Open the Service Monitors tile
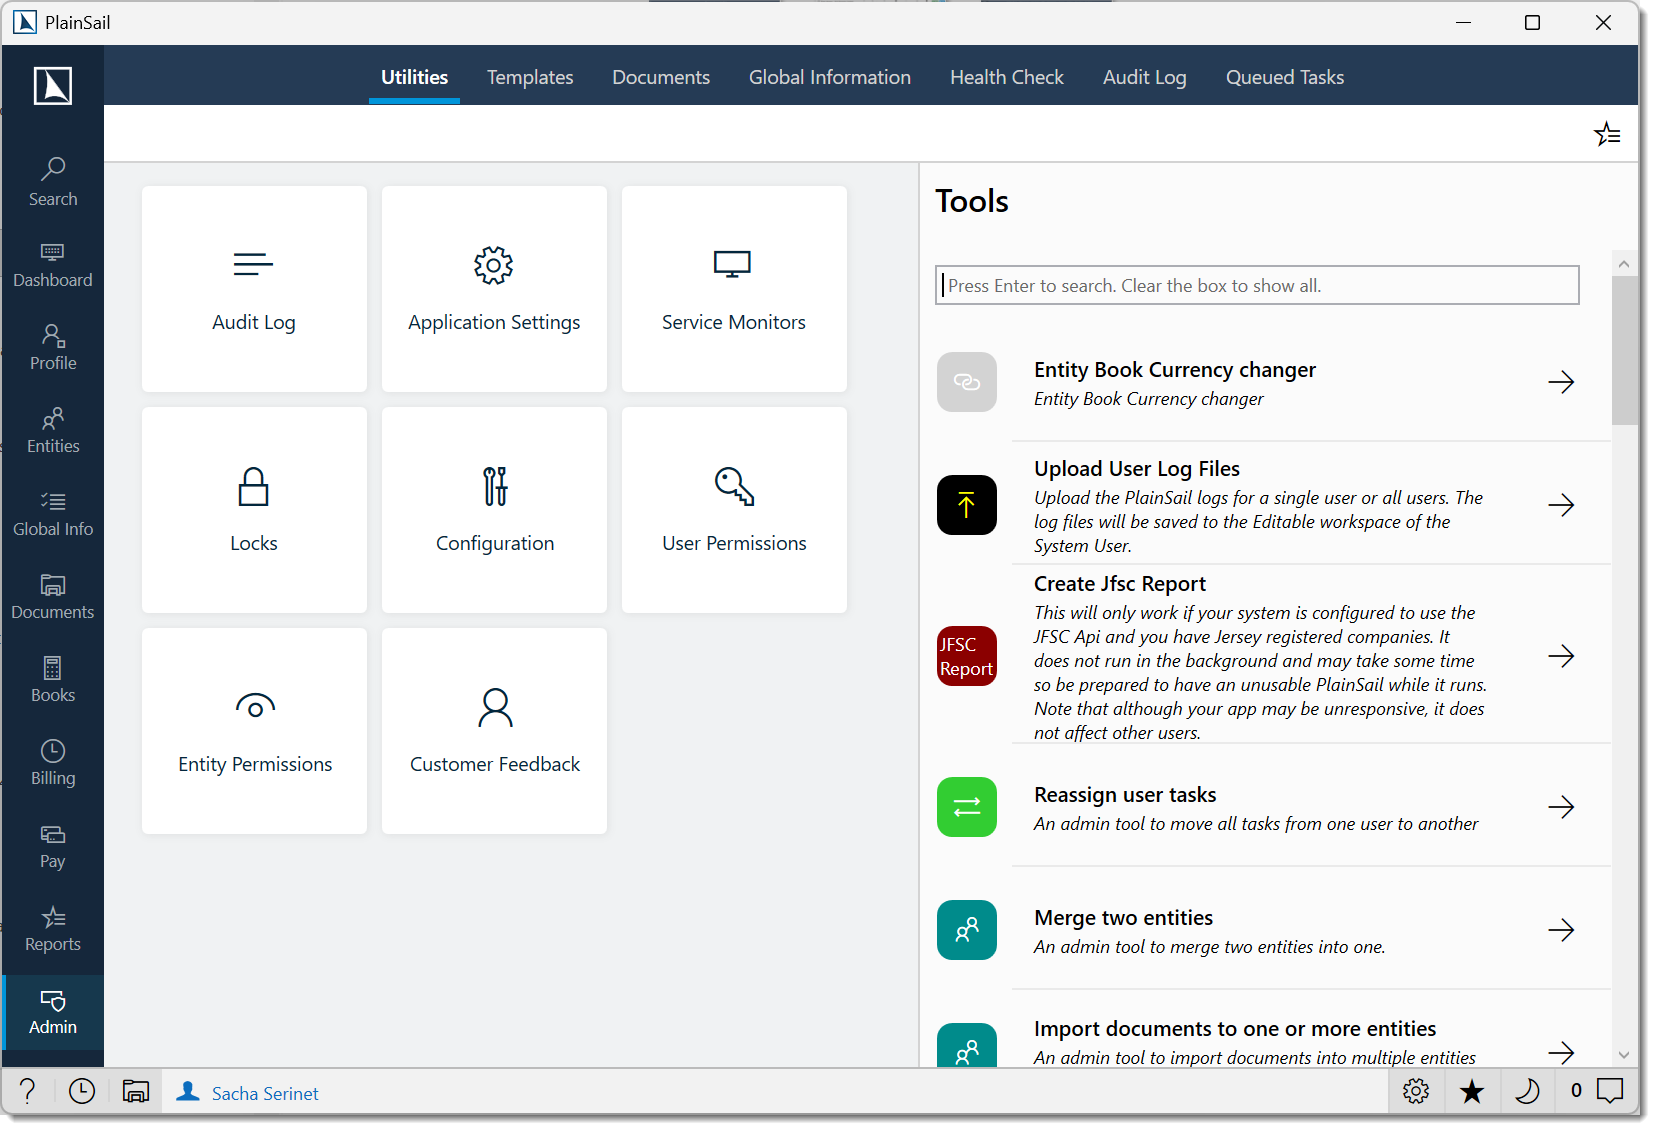The height and width of the screenshot is (1130, 1655). [733, 289]
